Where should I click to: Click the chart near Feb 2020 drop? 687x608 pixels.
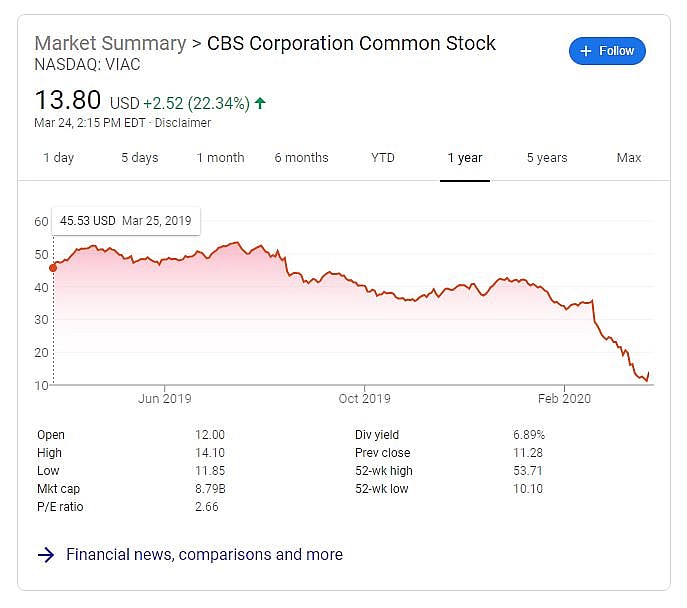tap(596, 318)
